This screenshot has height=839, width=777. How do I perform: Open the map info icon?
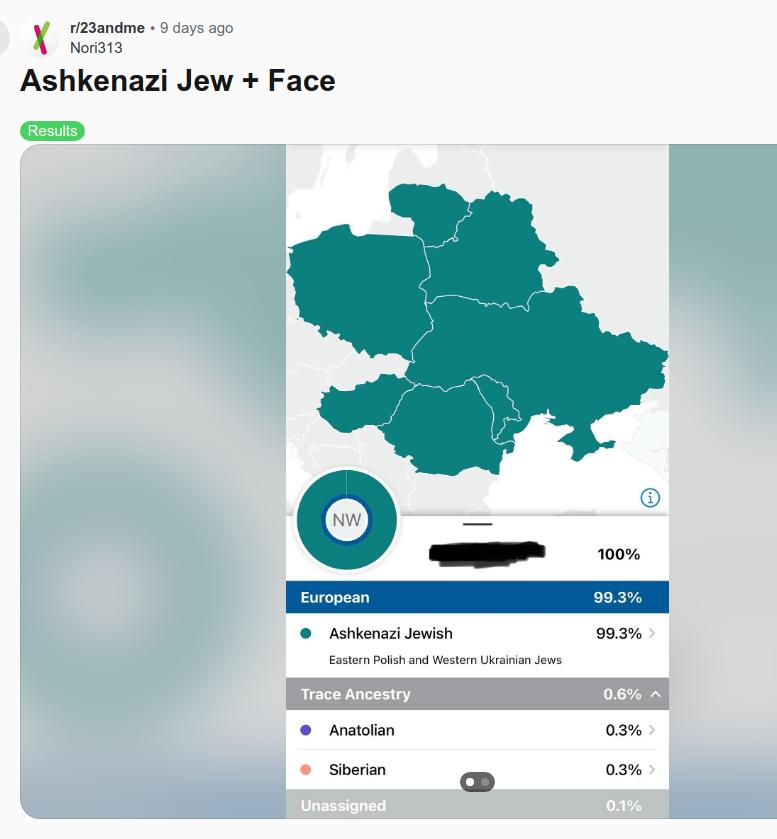[x=650, y=498]
